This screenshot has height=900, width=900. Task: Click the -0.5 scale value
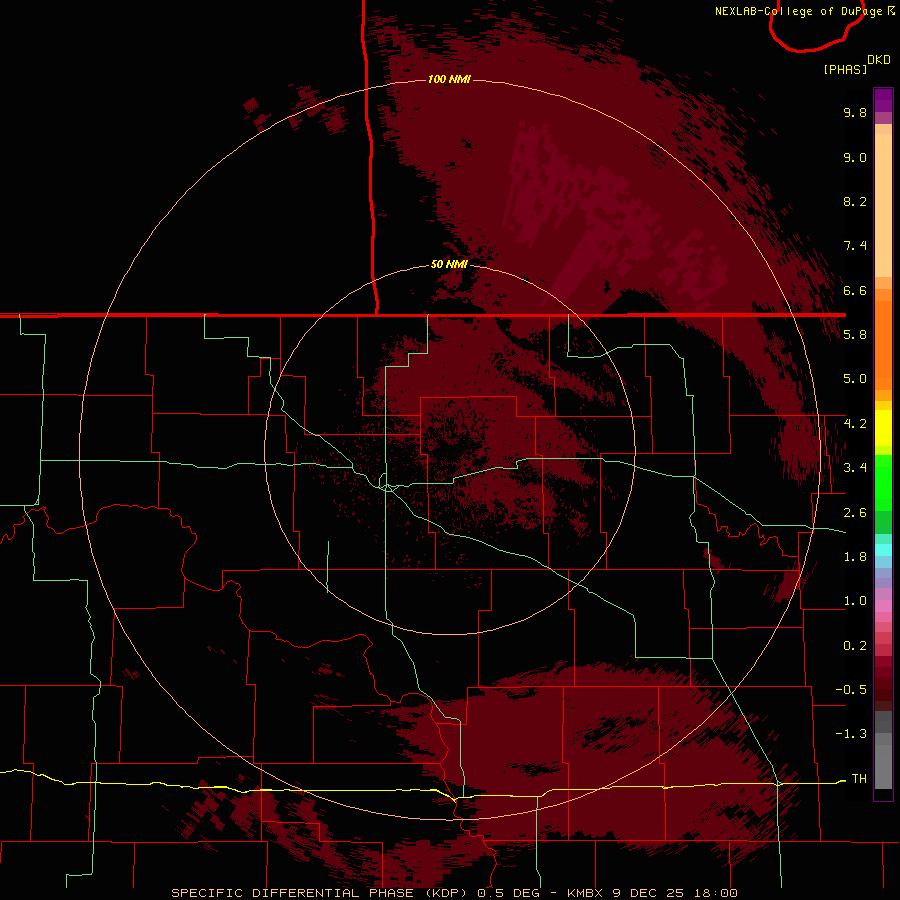851,690
